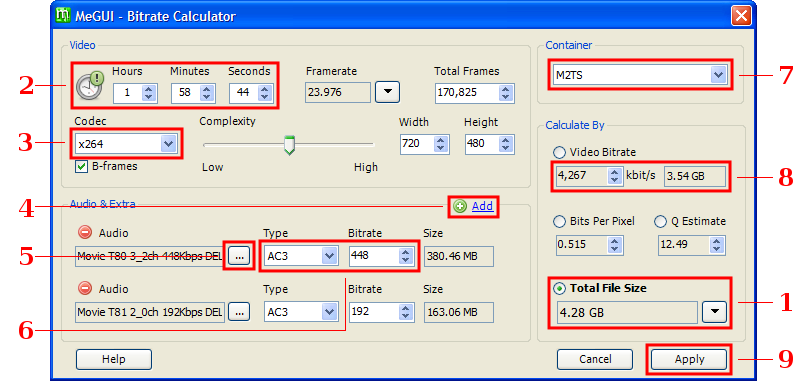807x381 pixels.
Task: Browse for second audio file with ... button
Action: point(239,312)
